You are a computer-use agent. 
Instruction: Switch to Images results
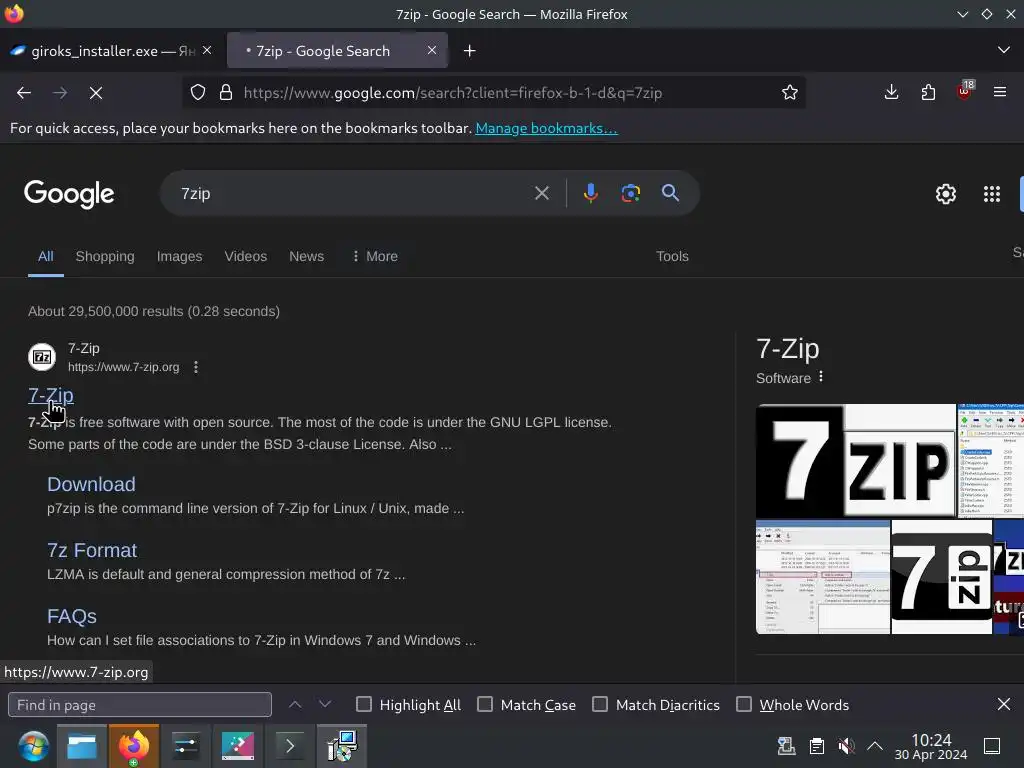click(x=180, y=256)
